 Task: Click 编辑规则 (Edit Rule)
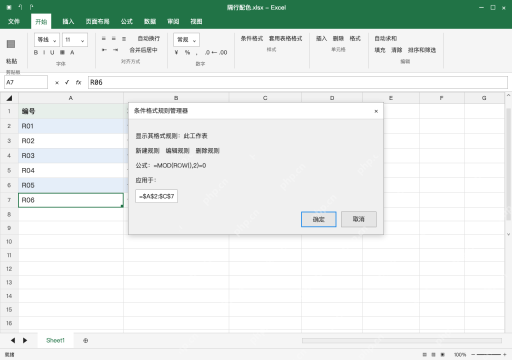[177, 151]
